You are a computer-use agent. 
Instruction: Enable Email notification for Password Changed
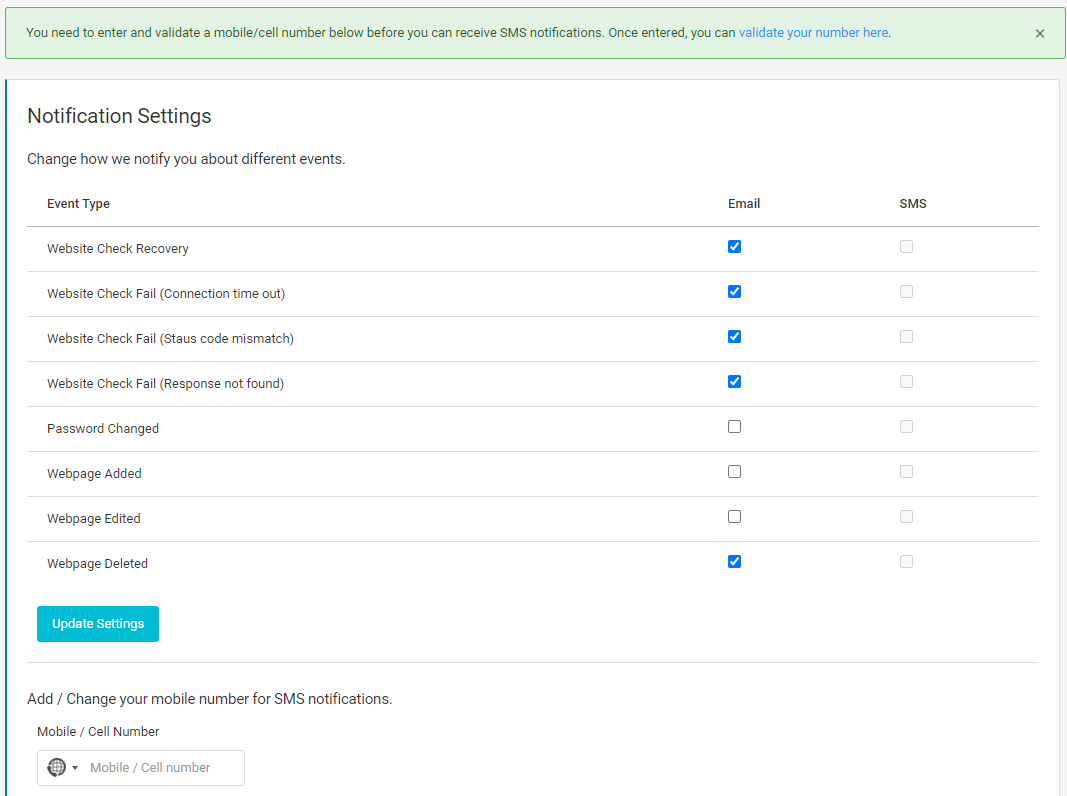tap(735, 427)
